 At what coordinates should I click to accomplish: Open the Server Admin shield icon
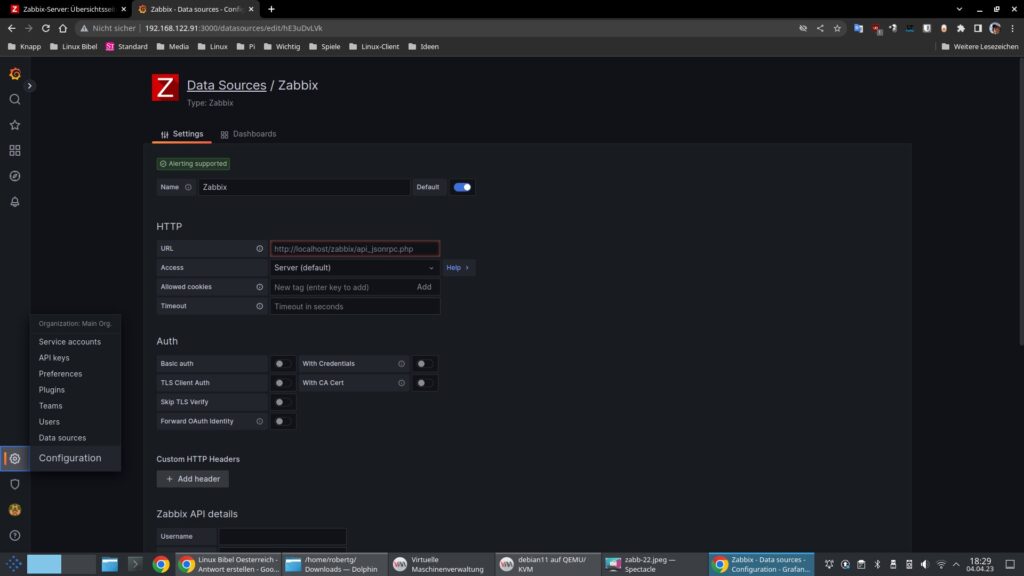[x=15, y=484]
